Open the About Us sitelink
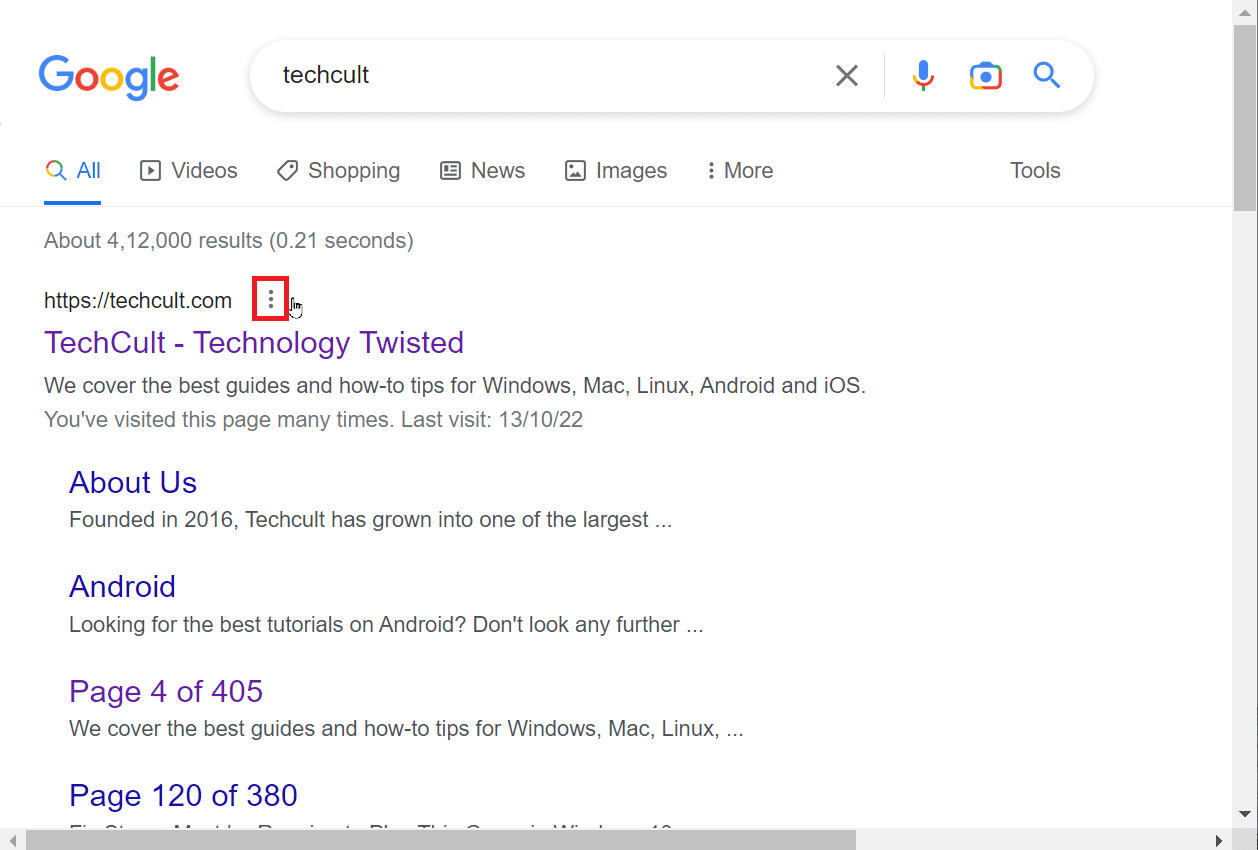The width and height of the screenshot is (1258, 850). [133, 482]
